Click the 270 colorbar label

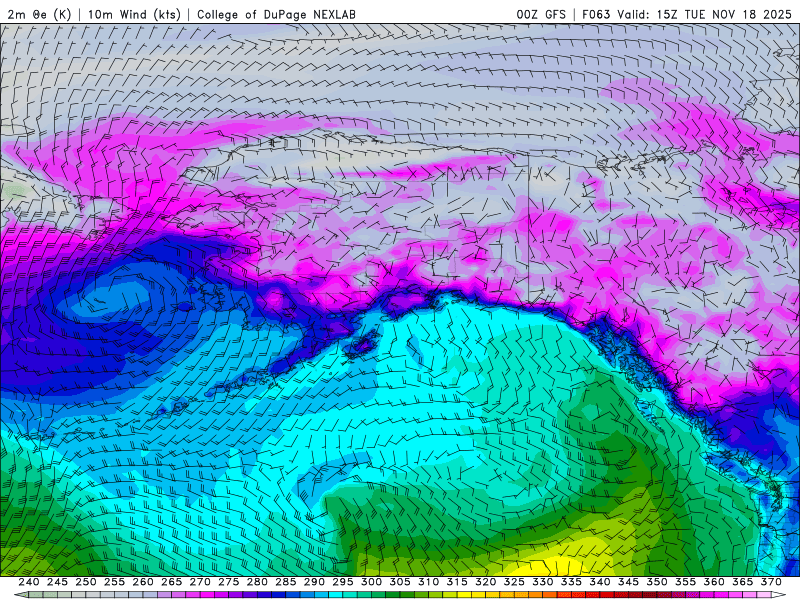(200, 582)
